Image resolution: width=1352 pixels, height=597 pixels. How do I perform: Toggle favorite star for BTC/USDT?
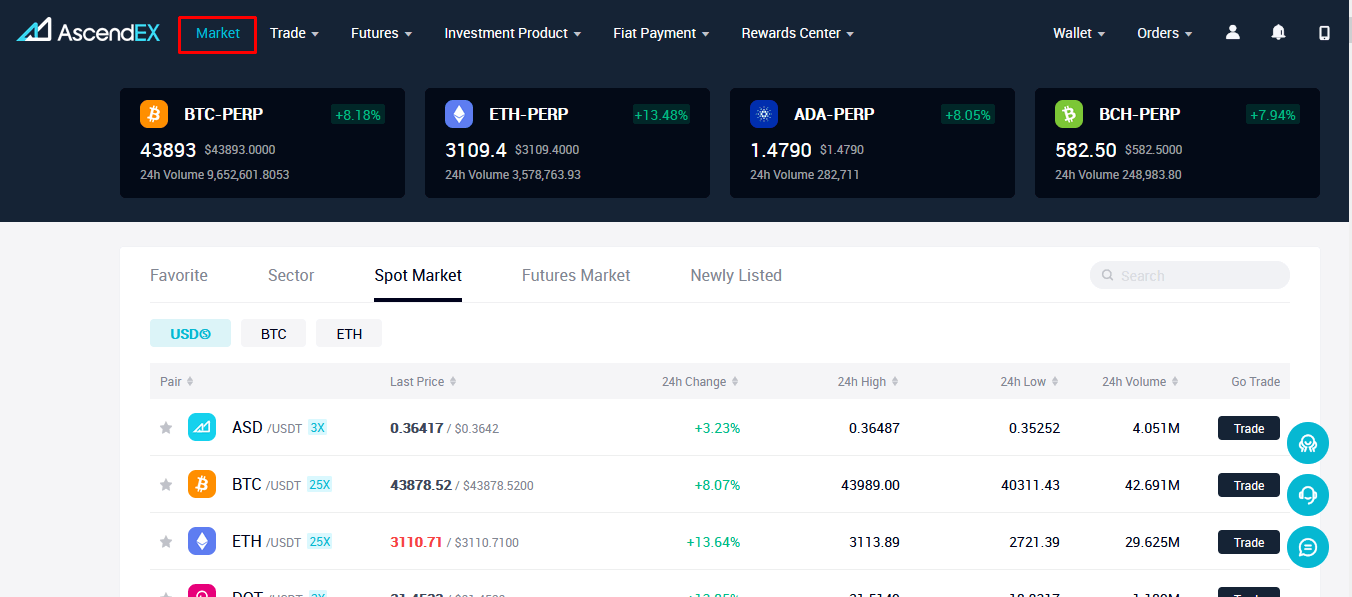click(166, 485)
